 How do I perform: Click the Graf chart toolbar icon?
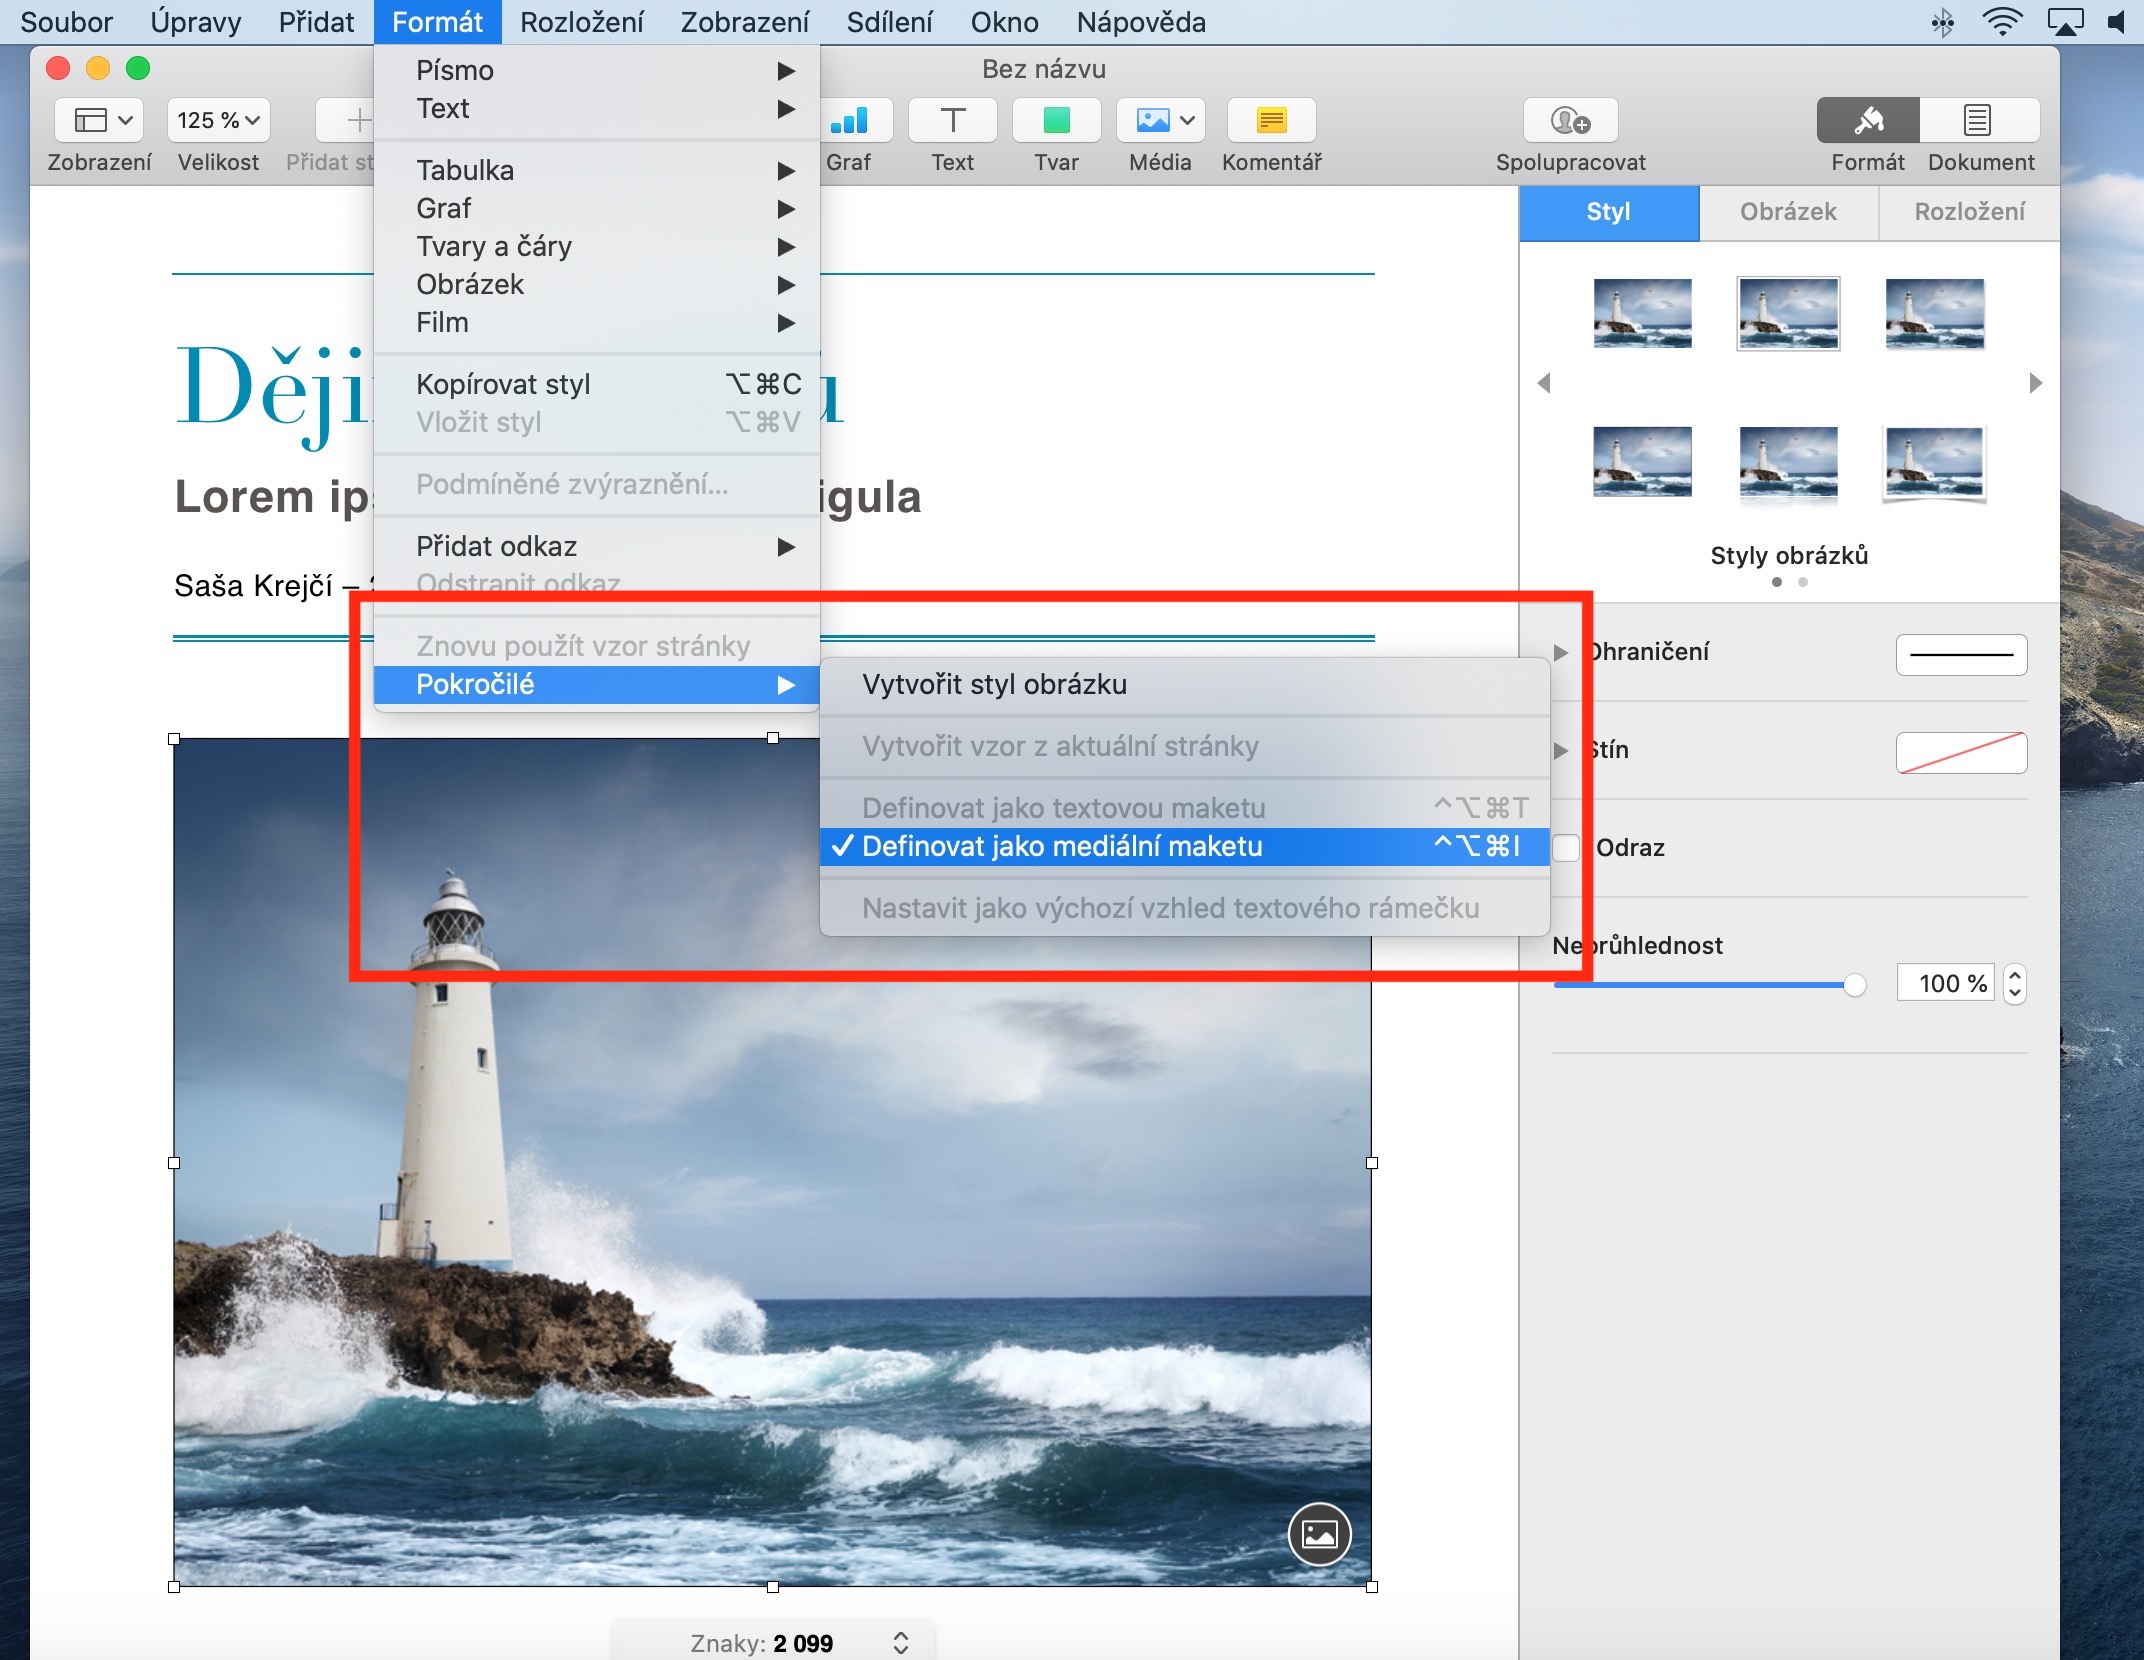(849, 121)
